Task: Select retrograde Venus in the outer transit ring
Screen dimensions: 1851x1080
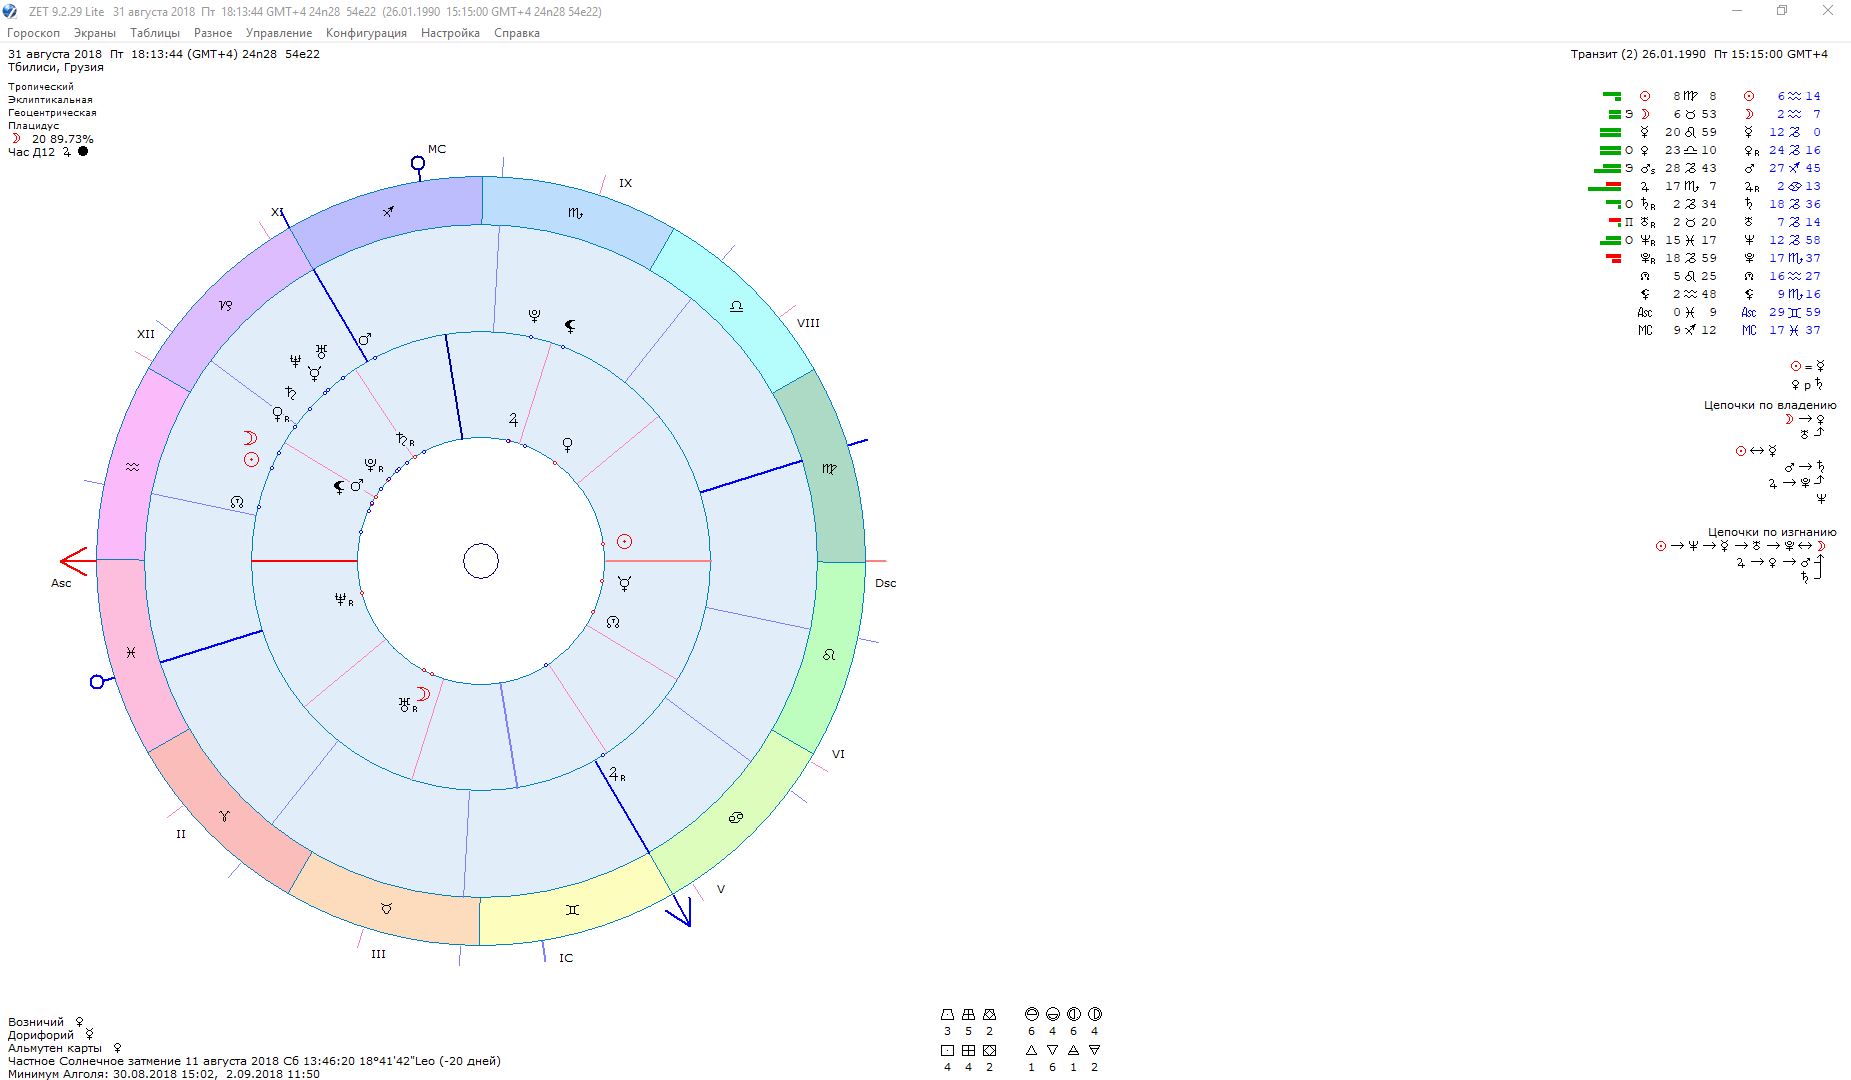Action: 281,414
